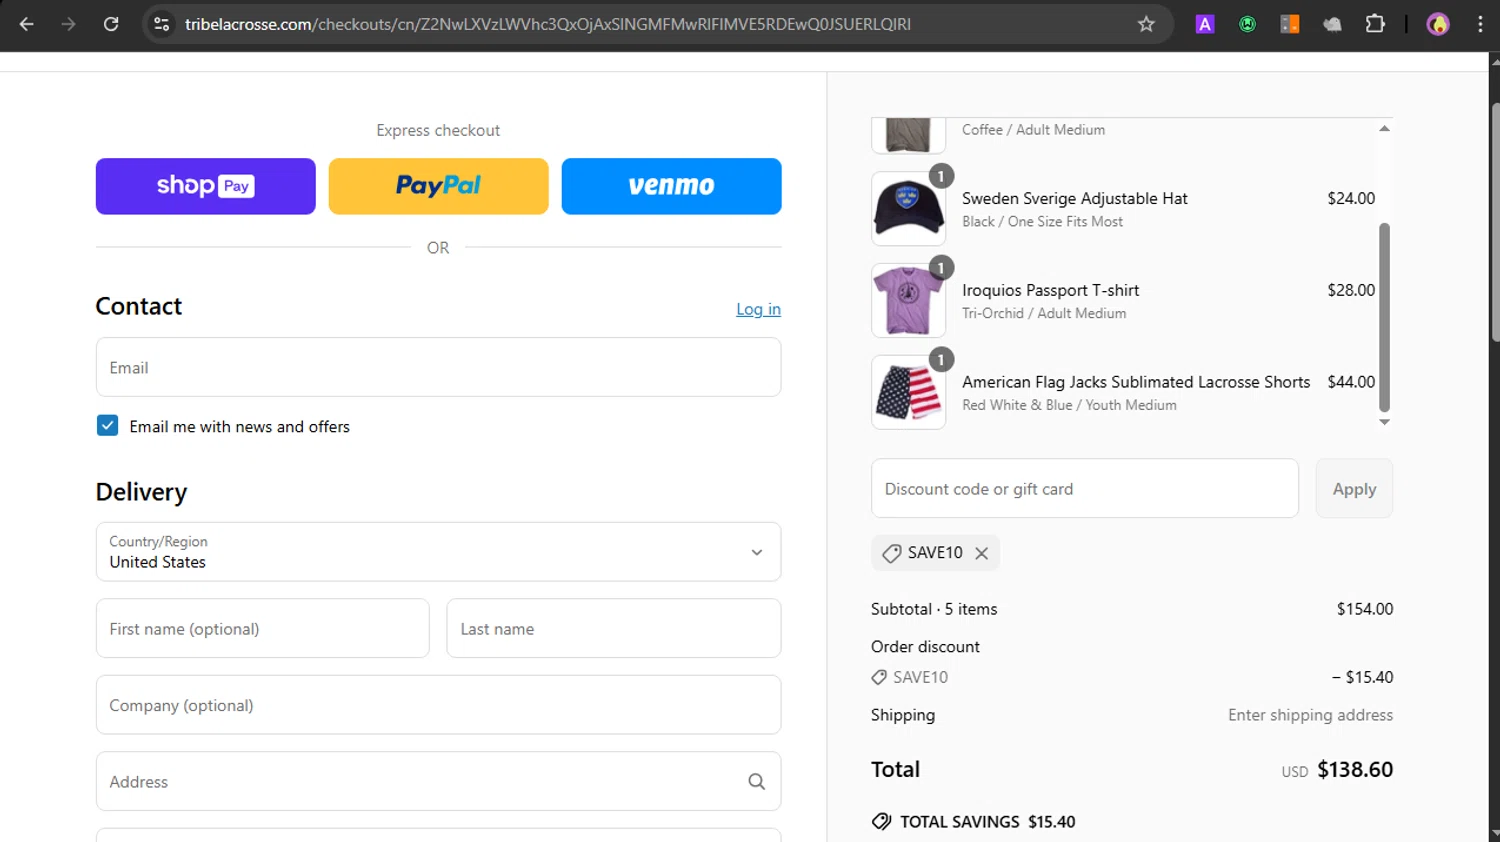Click the address bar URL

[x=548, y=24]
